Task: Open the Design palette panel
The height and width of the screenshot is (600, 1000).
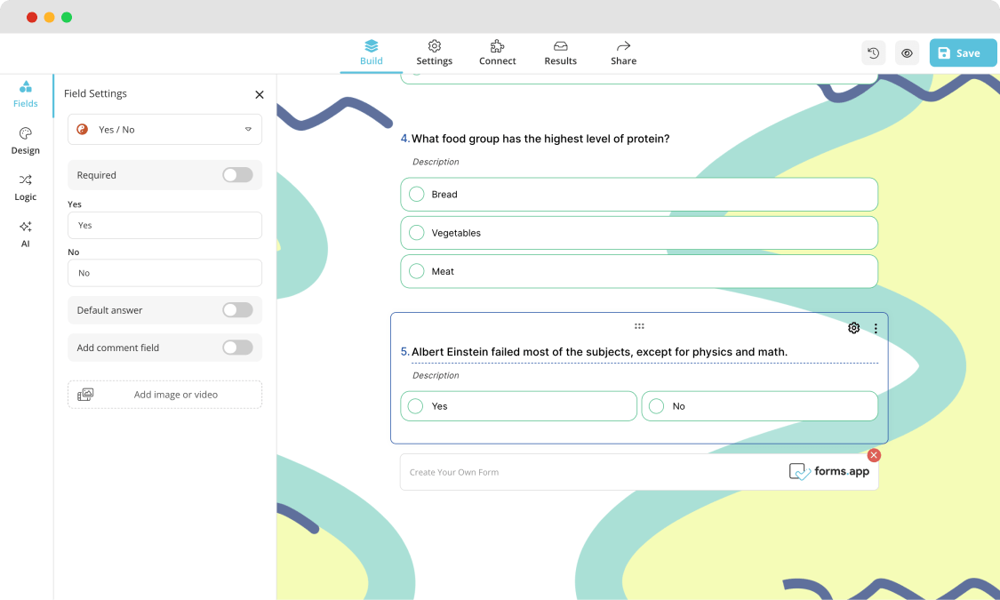Action: [x=25, y=141]
